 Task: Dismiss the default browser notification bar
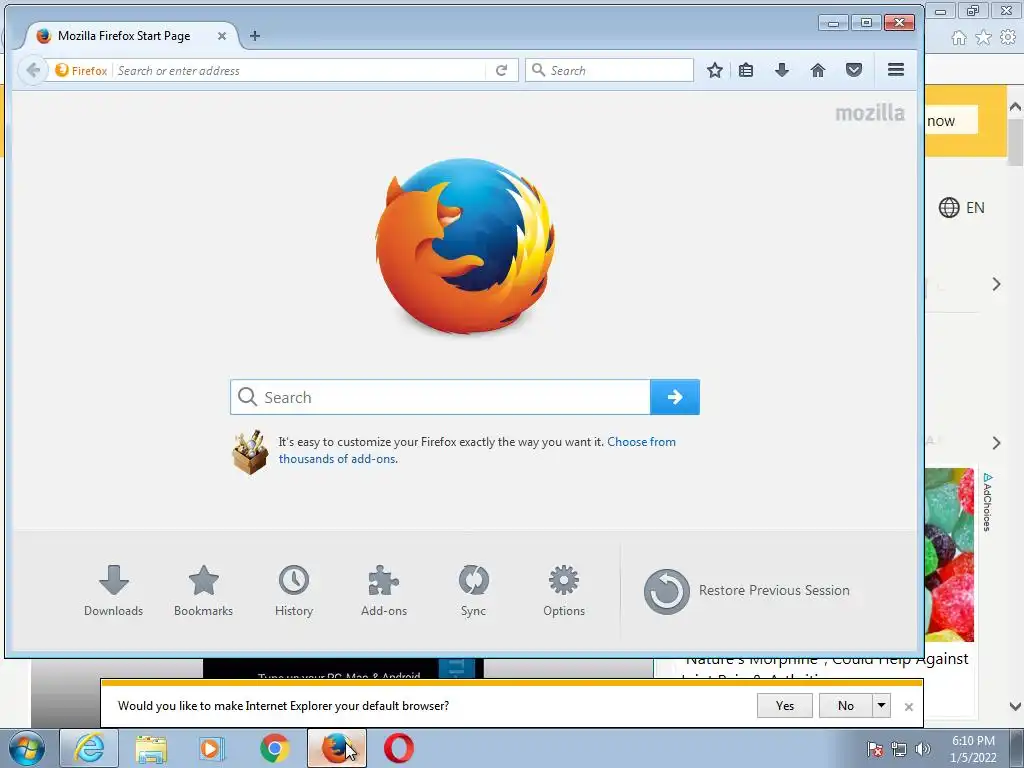pos(908,707)
